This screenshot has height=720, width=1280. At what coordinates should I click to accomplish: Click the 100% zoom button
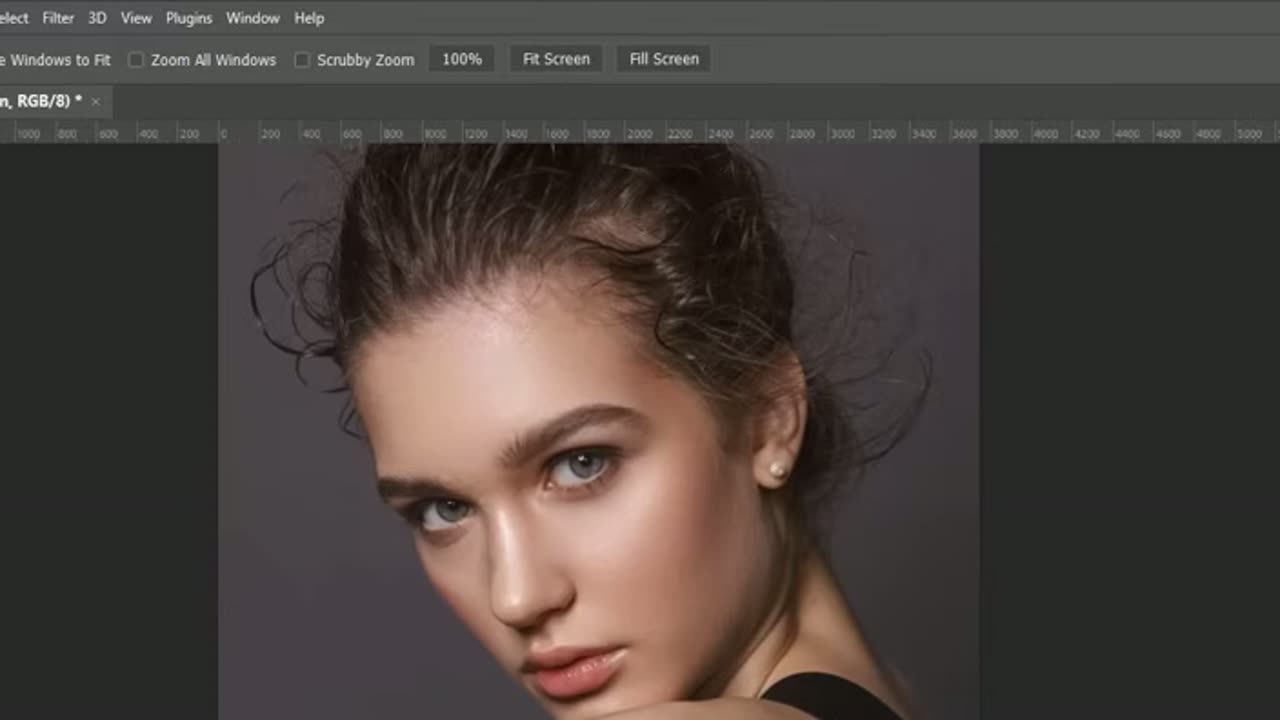click(462, 59)
